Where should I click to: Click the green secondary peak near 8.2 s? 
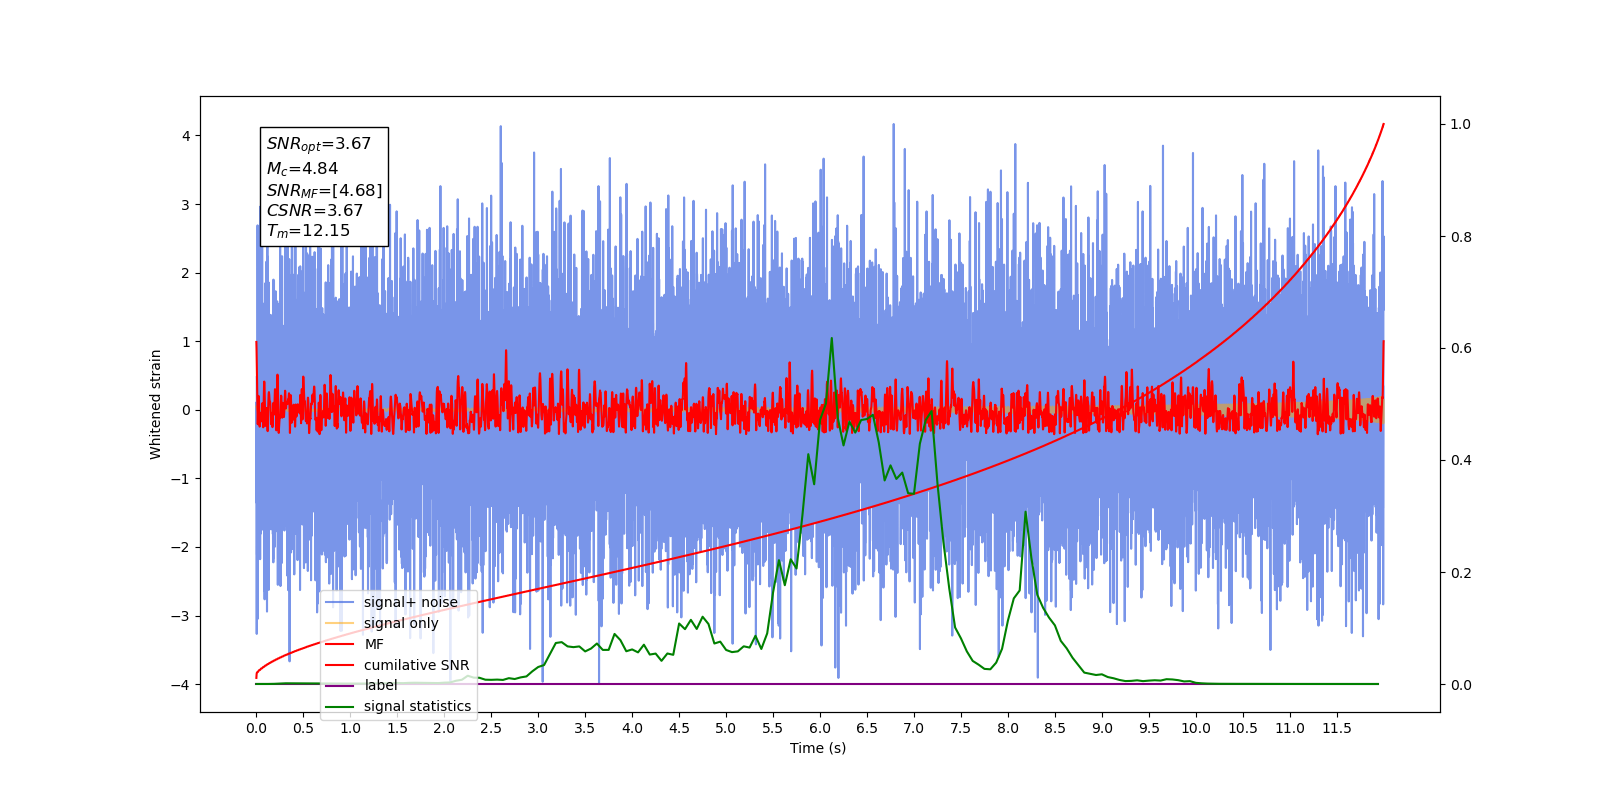pos(1025,513)
